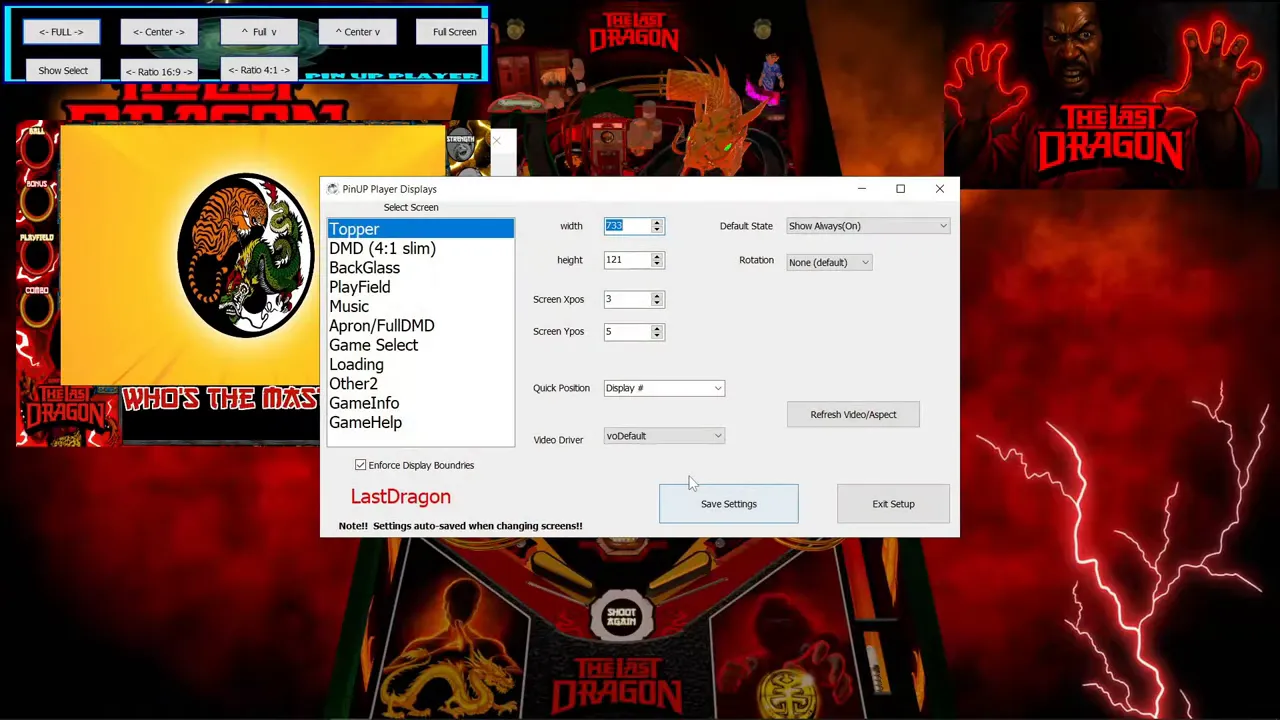Screen dimensions: 1280x720
Task: Select GameInfo in the screen list
Action: point(420,403)
